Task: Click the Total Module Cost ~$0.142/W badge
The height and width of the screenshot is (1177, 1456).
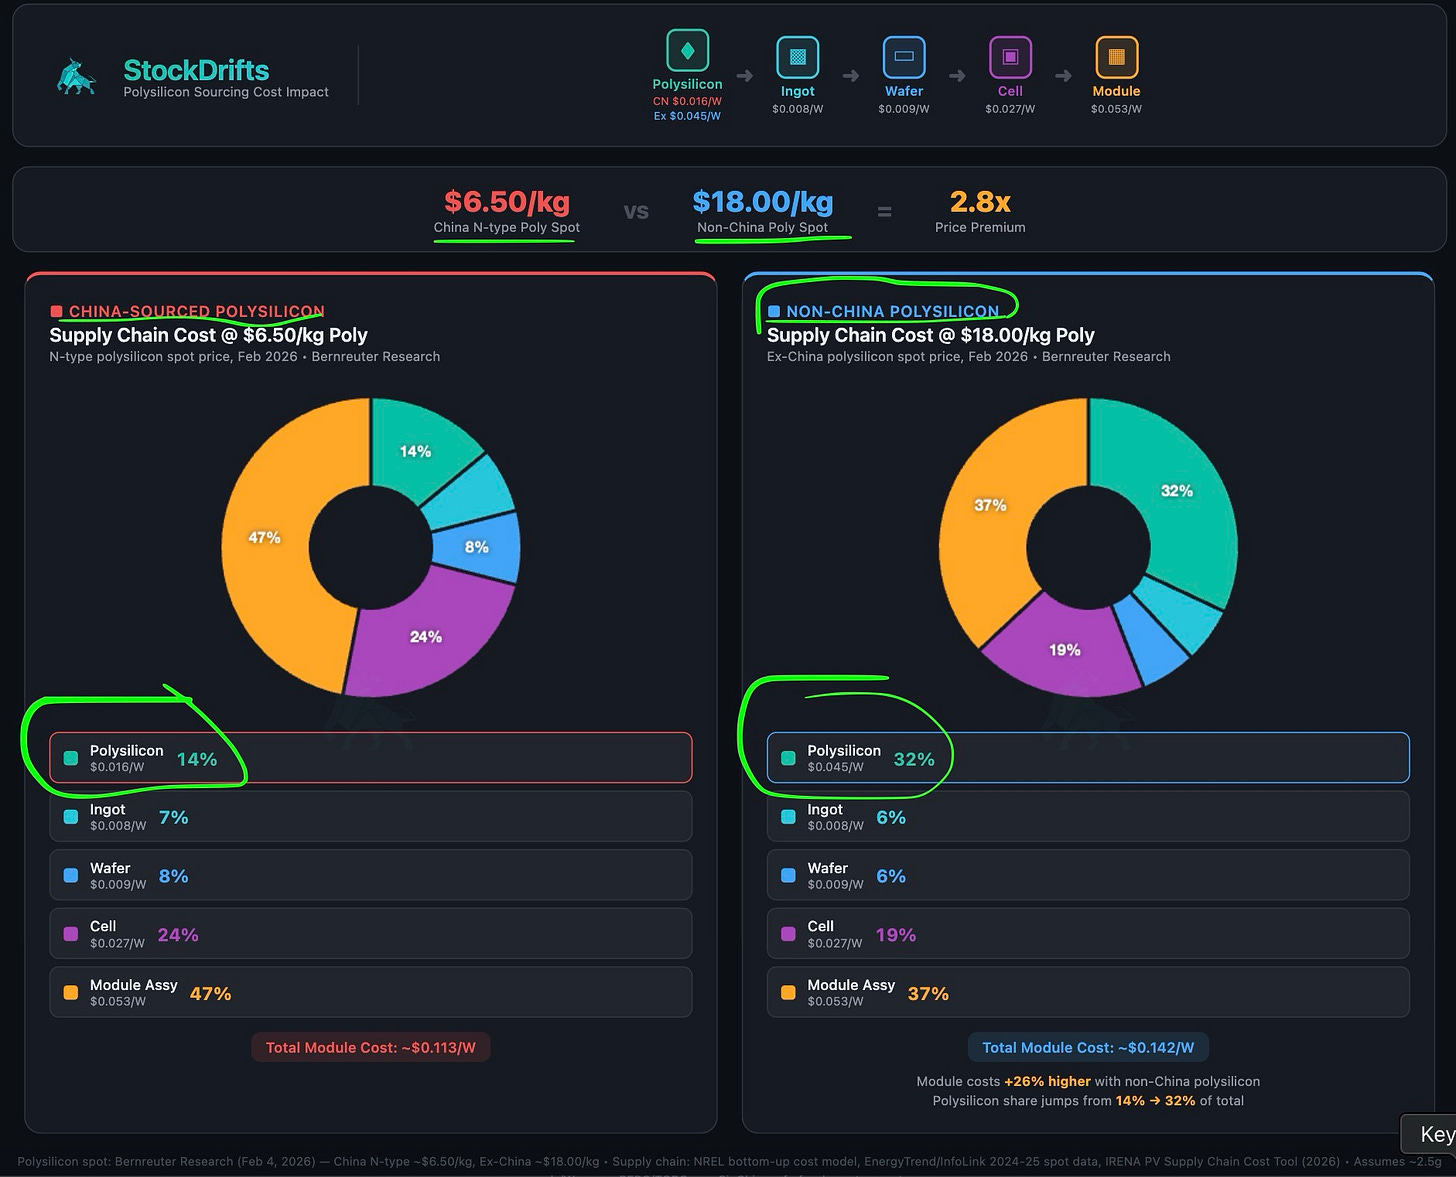Action: pyautogui.click(x=1088, y=1047)
